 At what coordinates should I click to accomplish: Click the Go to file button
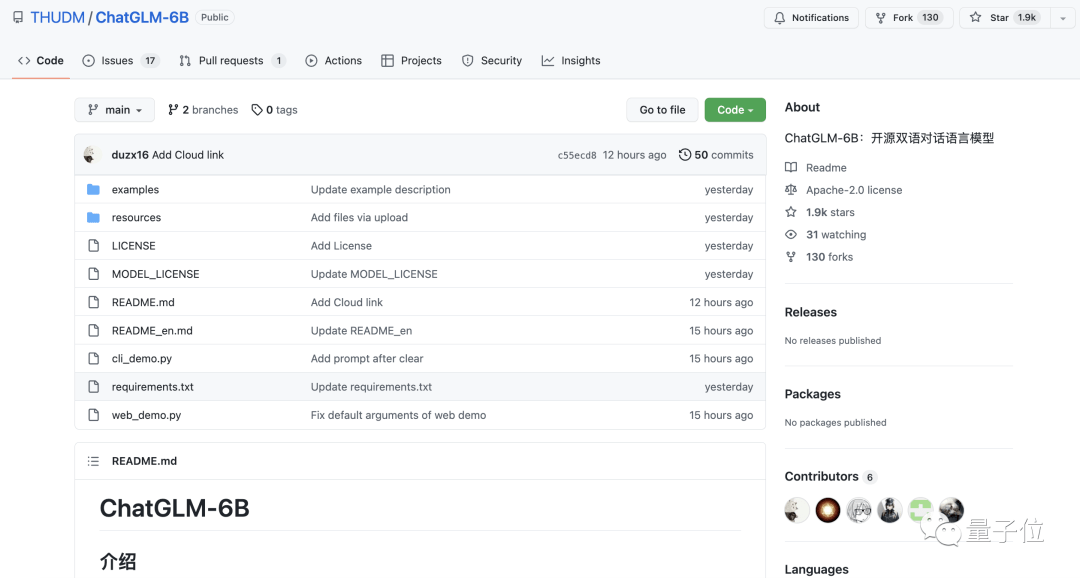tap(662, 110)
